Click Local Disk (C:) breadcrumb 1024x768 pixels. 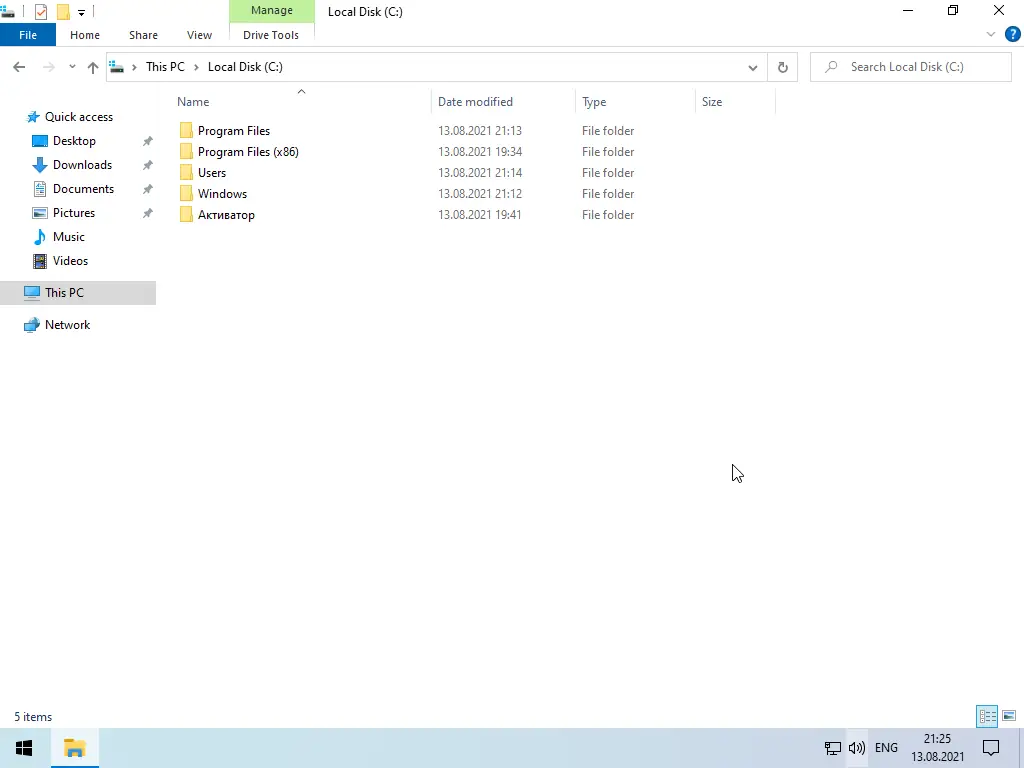pos(245,67)
